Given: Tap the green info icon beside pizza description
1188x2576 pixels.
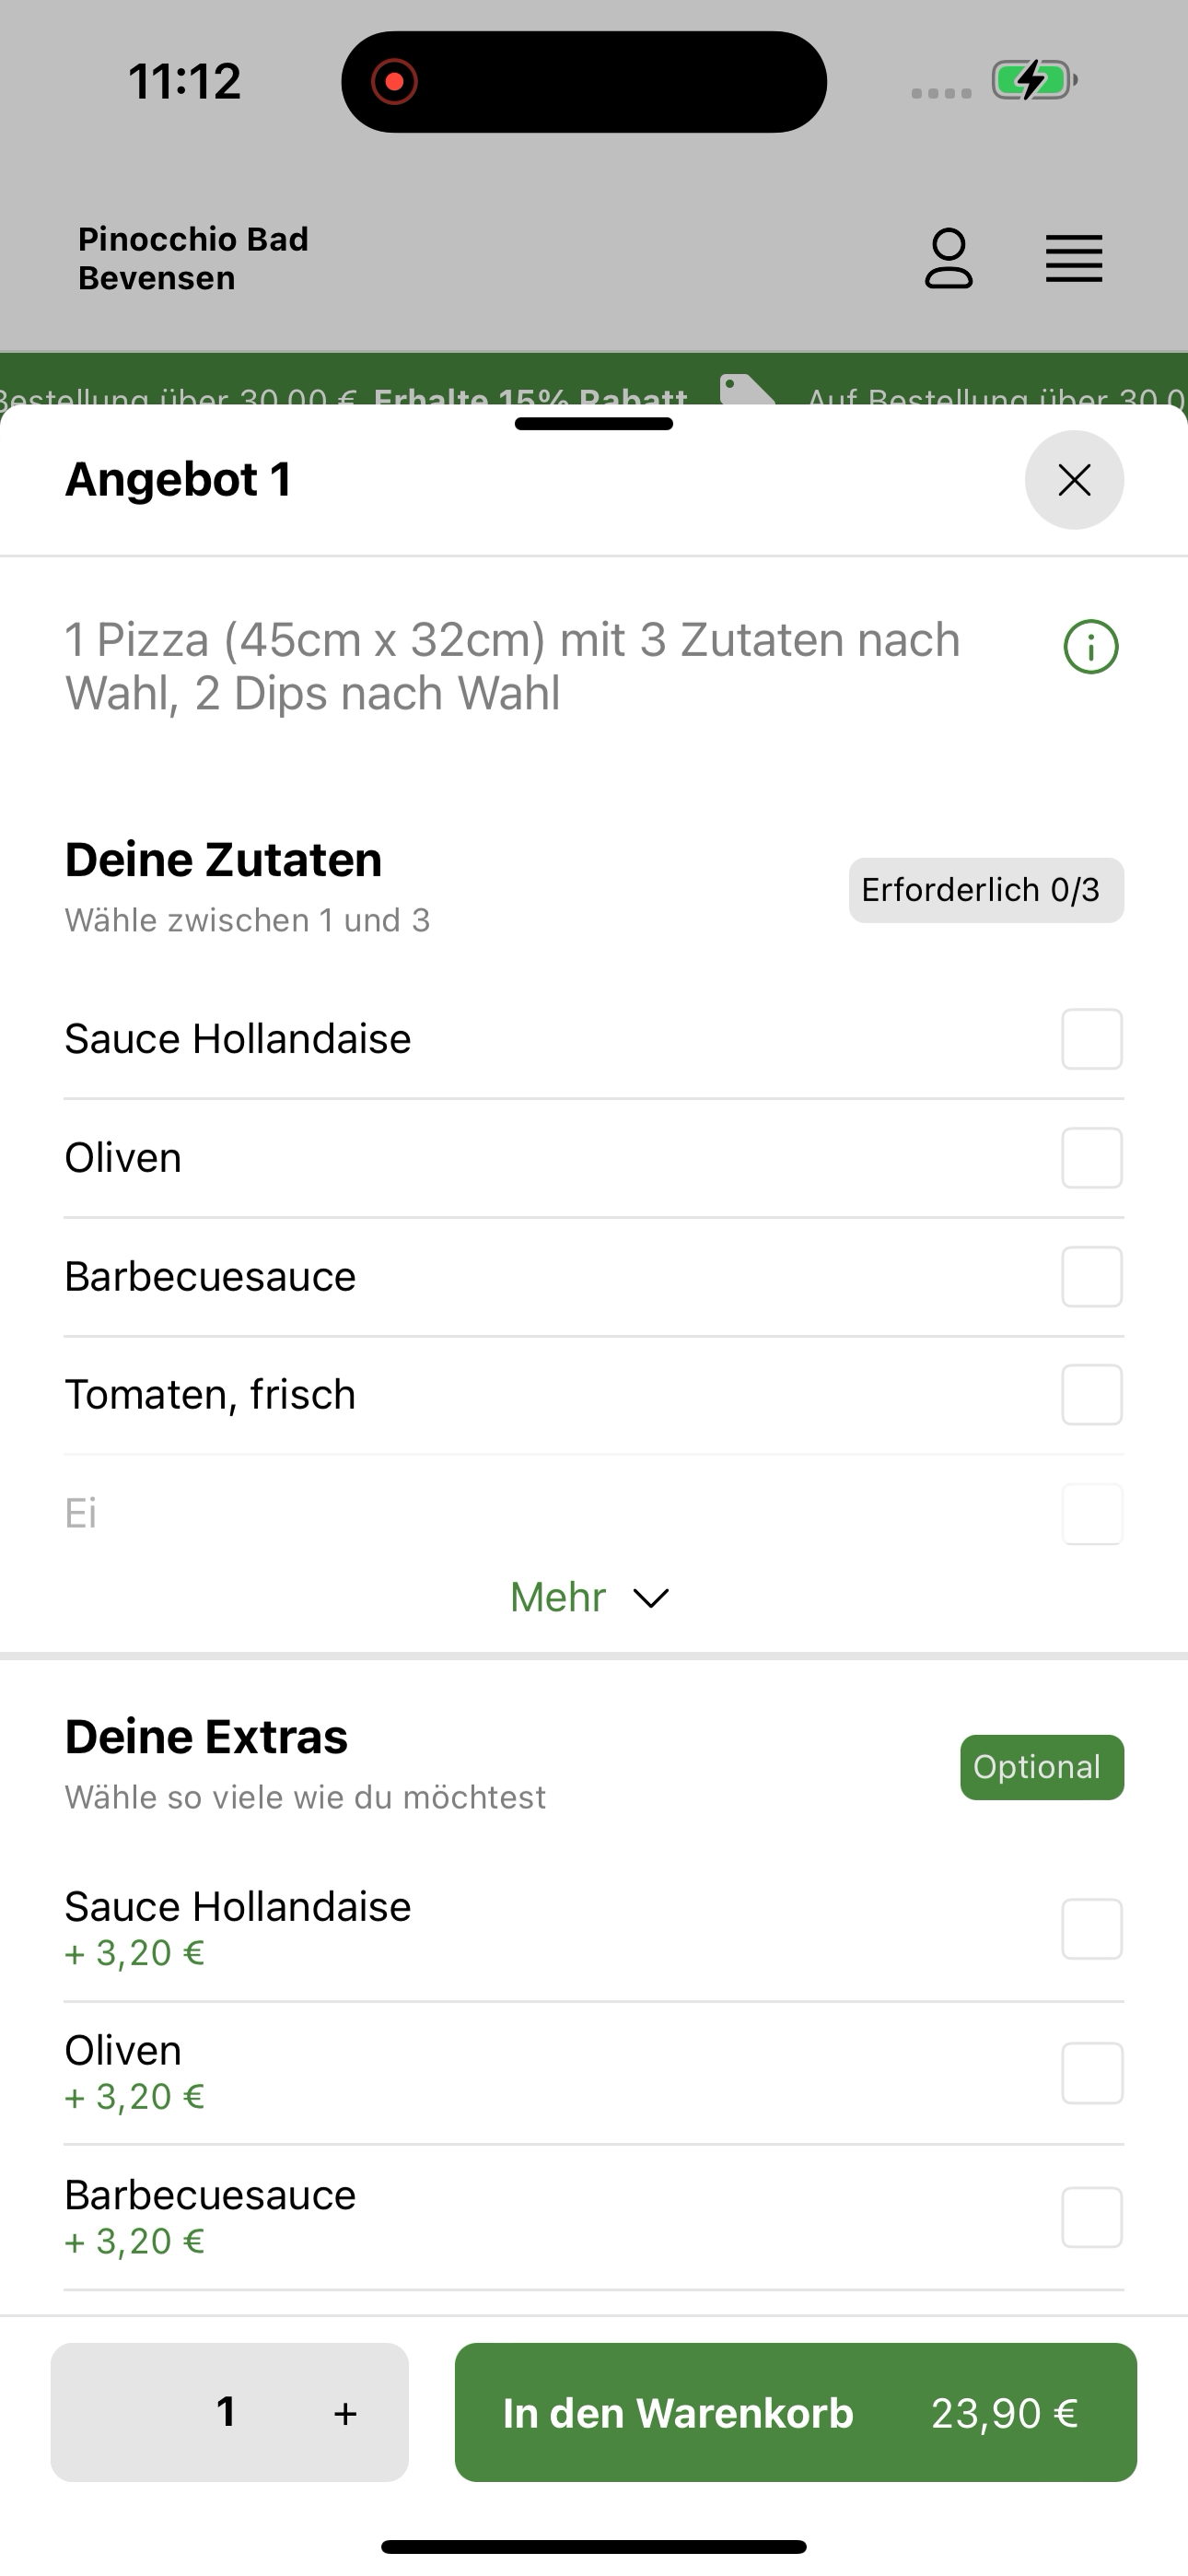Looking at the screenshot, I should 1091,647.
